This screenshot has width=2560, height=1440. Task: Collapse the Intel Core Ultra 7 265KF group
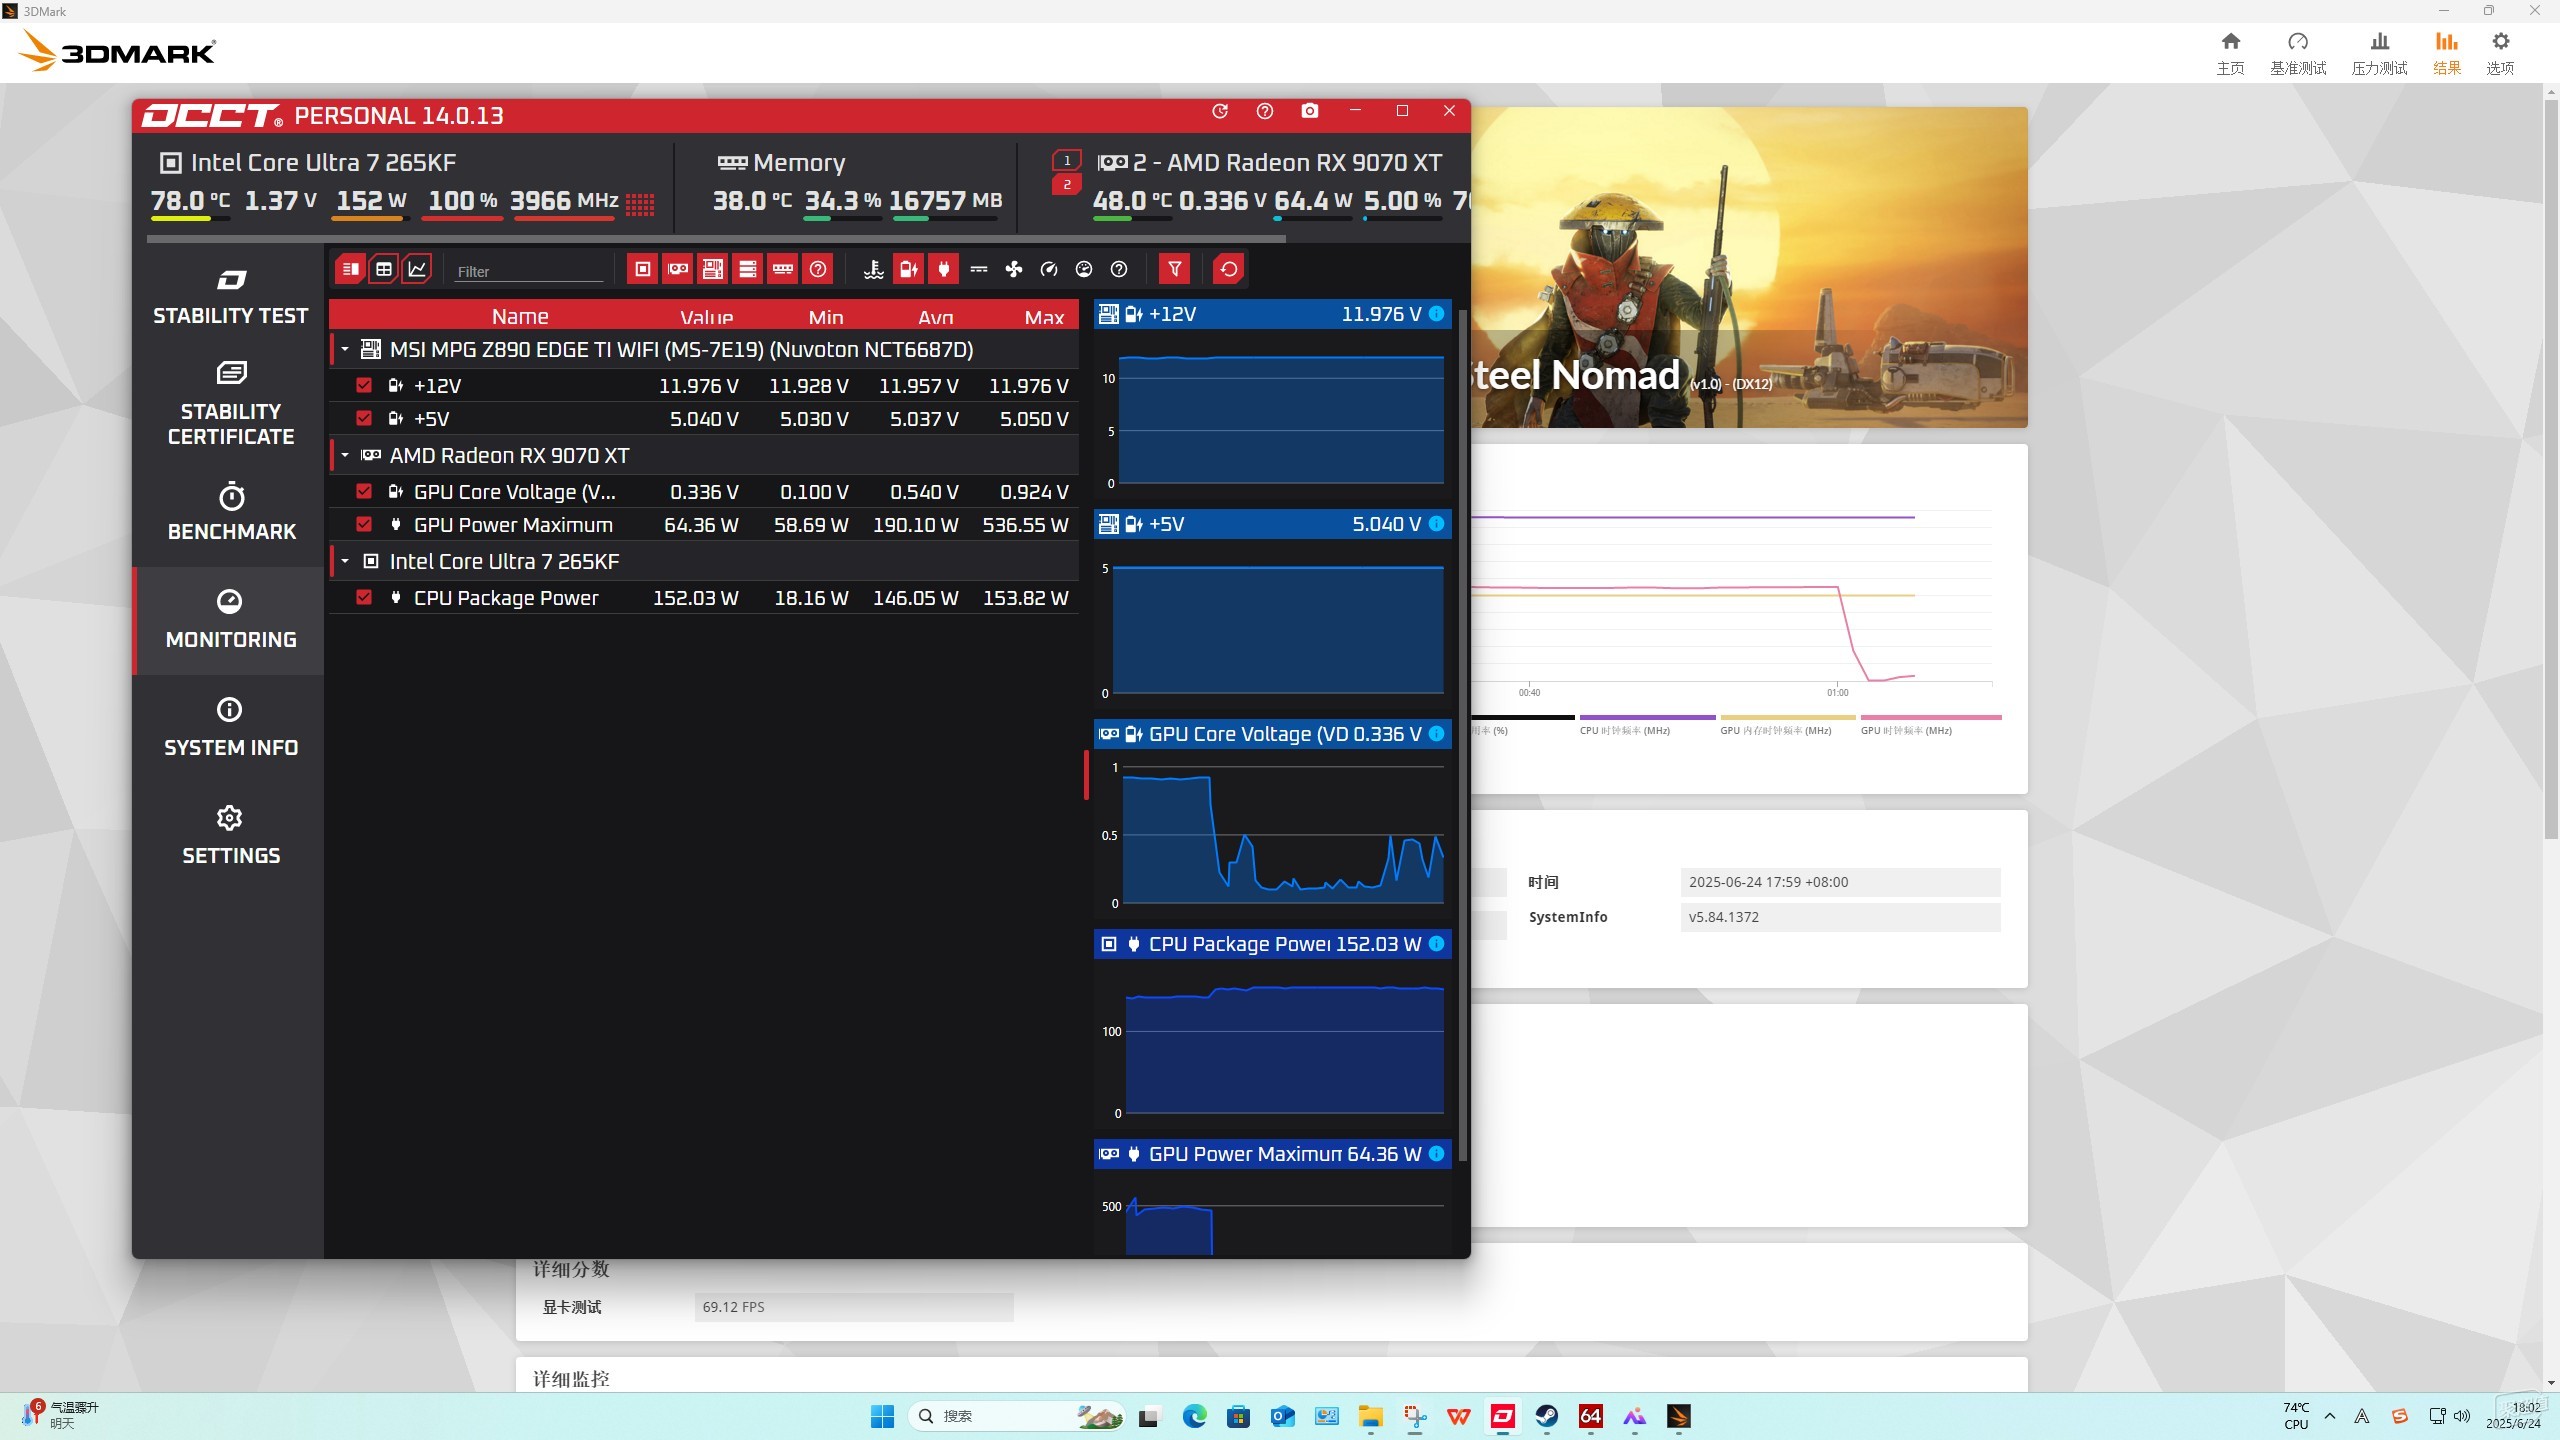tap(345, 561)
